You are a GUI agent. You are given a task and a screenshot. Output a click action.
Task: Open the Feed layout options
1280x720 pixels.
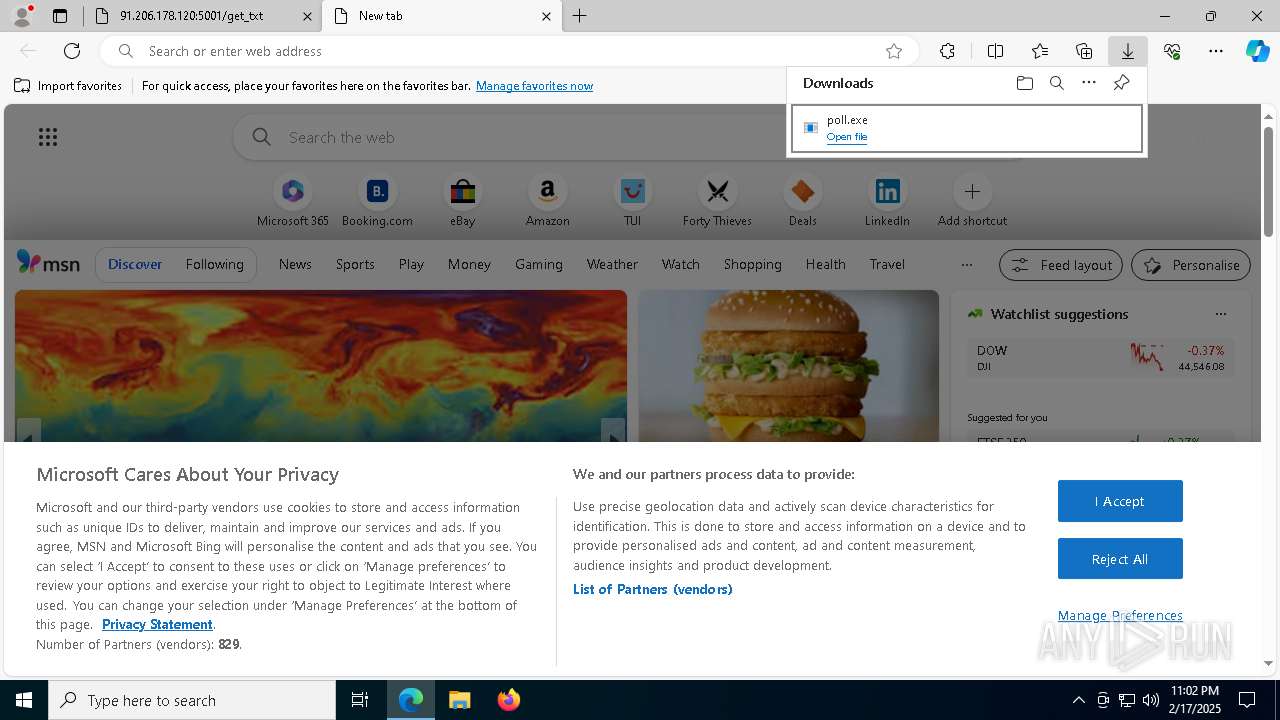[x=1061, y=265]
